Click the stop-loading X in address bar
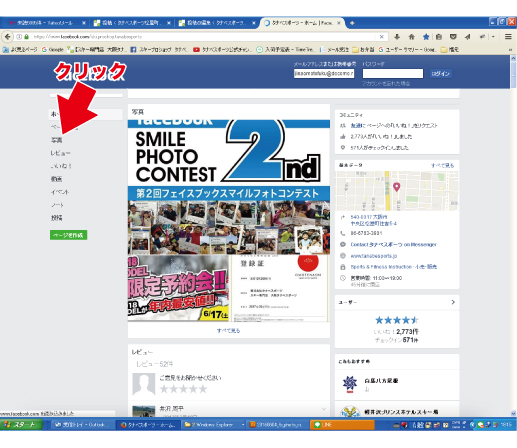This screenshot has height=448, width=517. pos(382,37)
